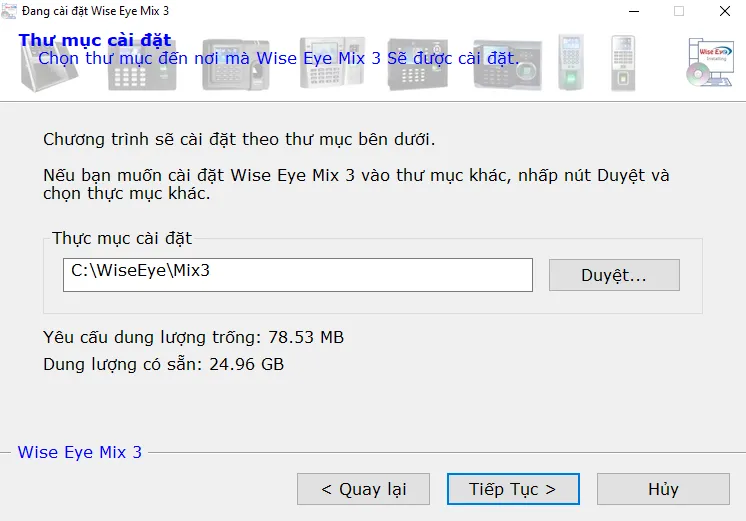The height and width of the screenshot is (521, 746).
Task: Minimize the Wise Eye Mix 3 installer window
Action: 633,11
